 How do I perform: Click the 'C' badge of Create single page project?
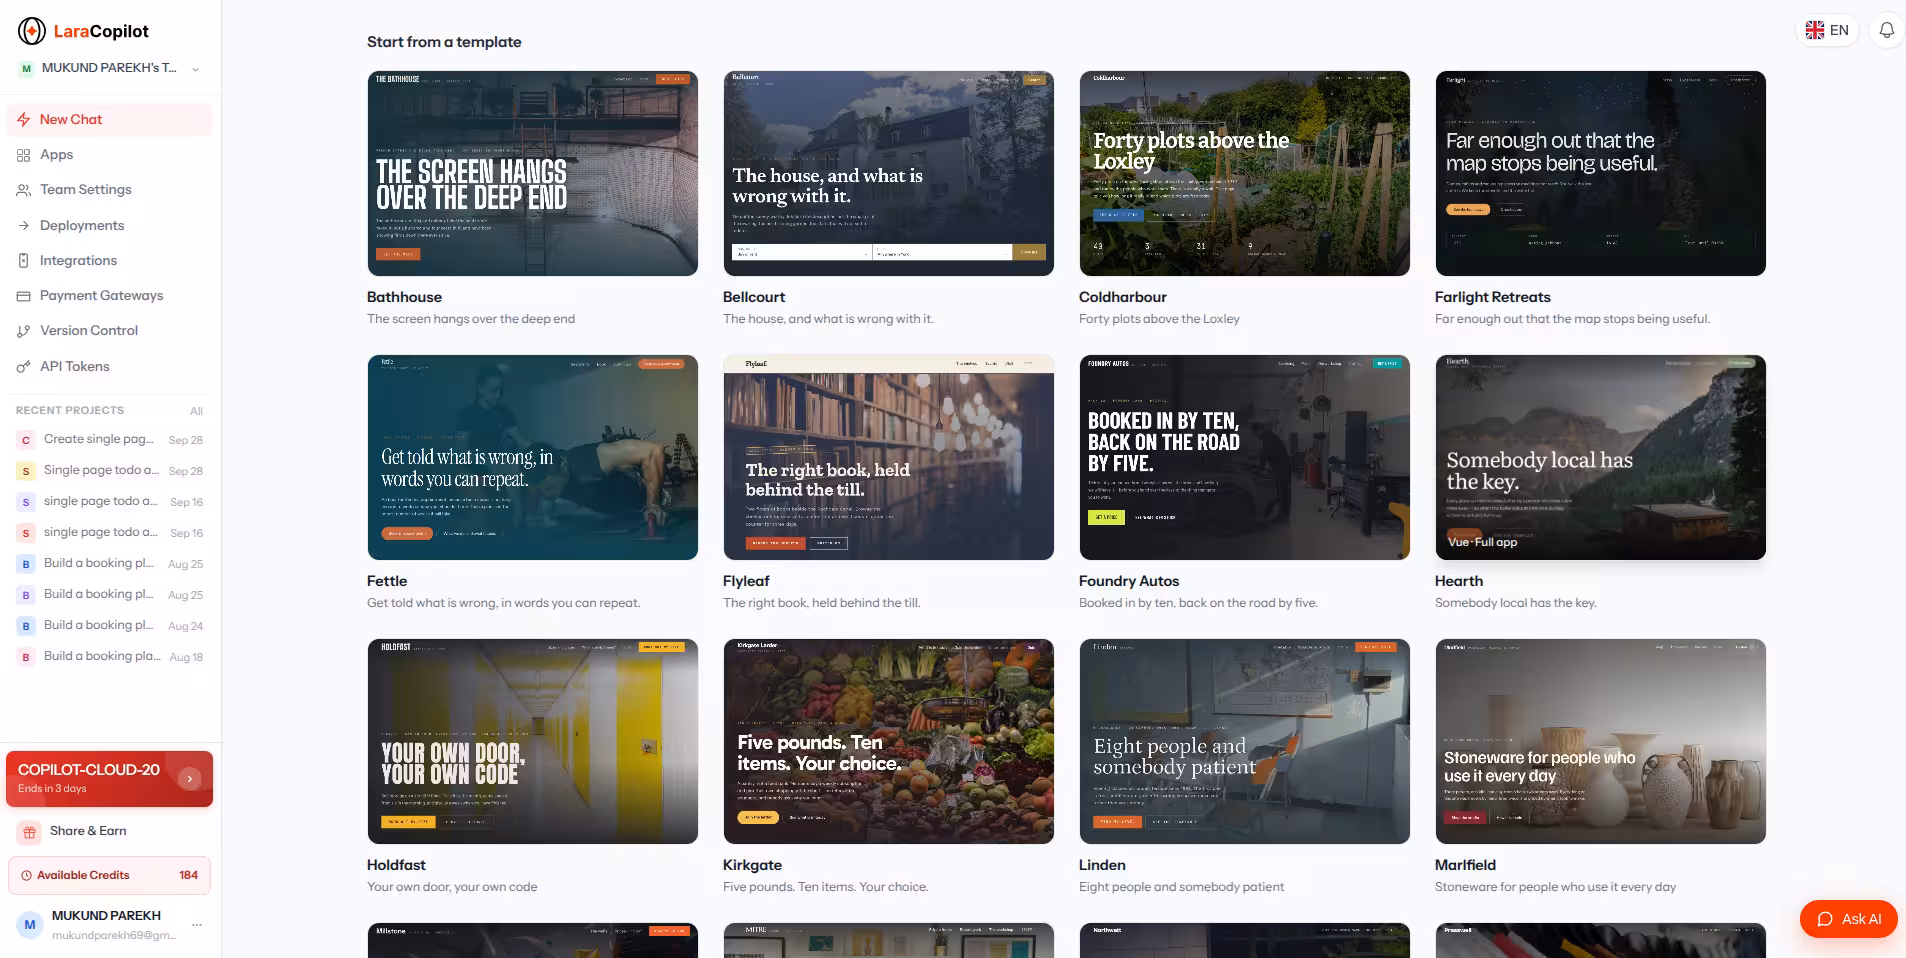[x=26, y=440]
